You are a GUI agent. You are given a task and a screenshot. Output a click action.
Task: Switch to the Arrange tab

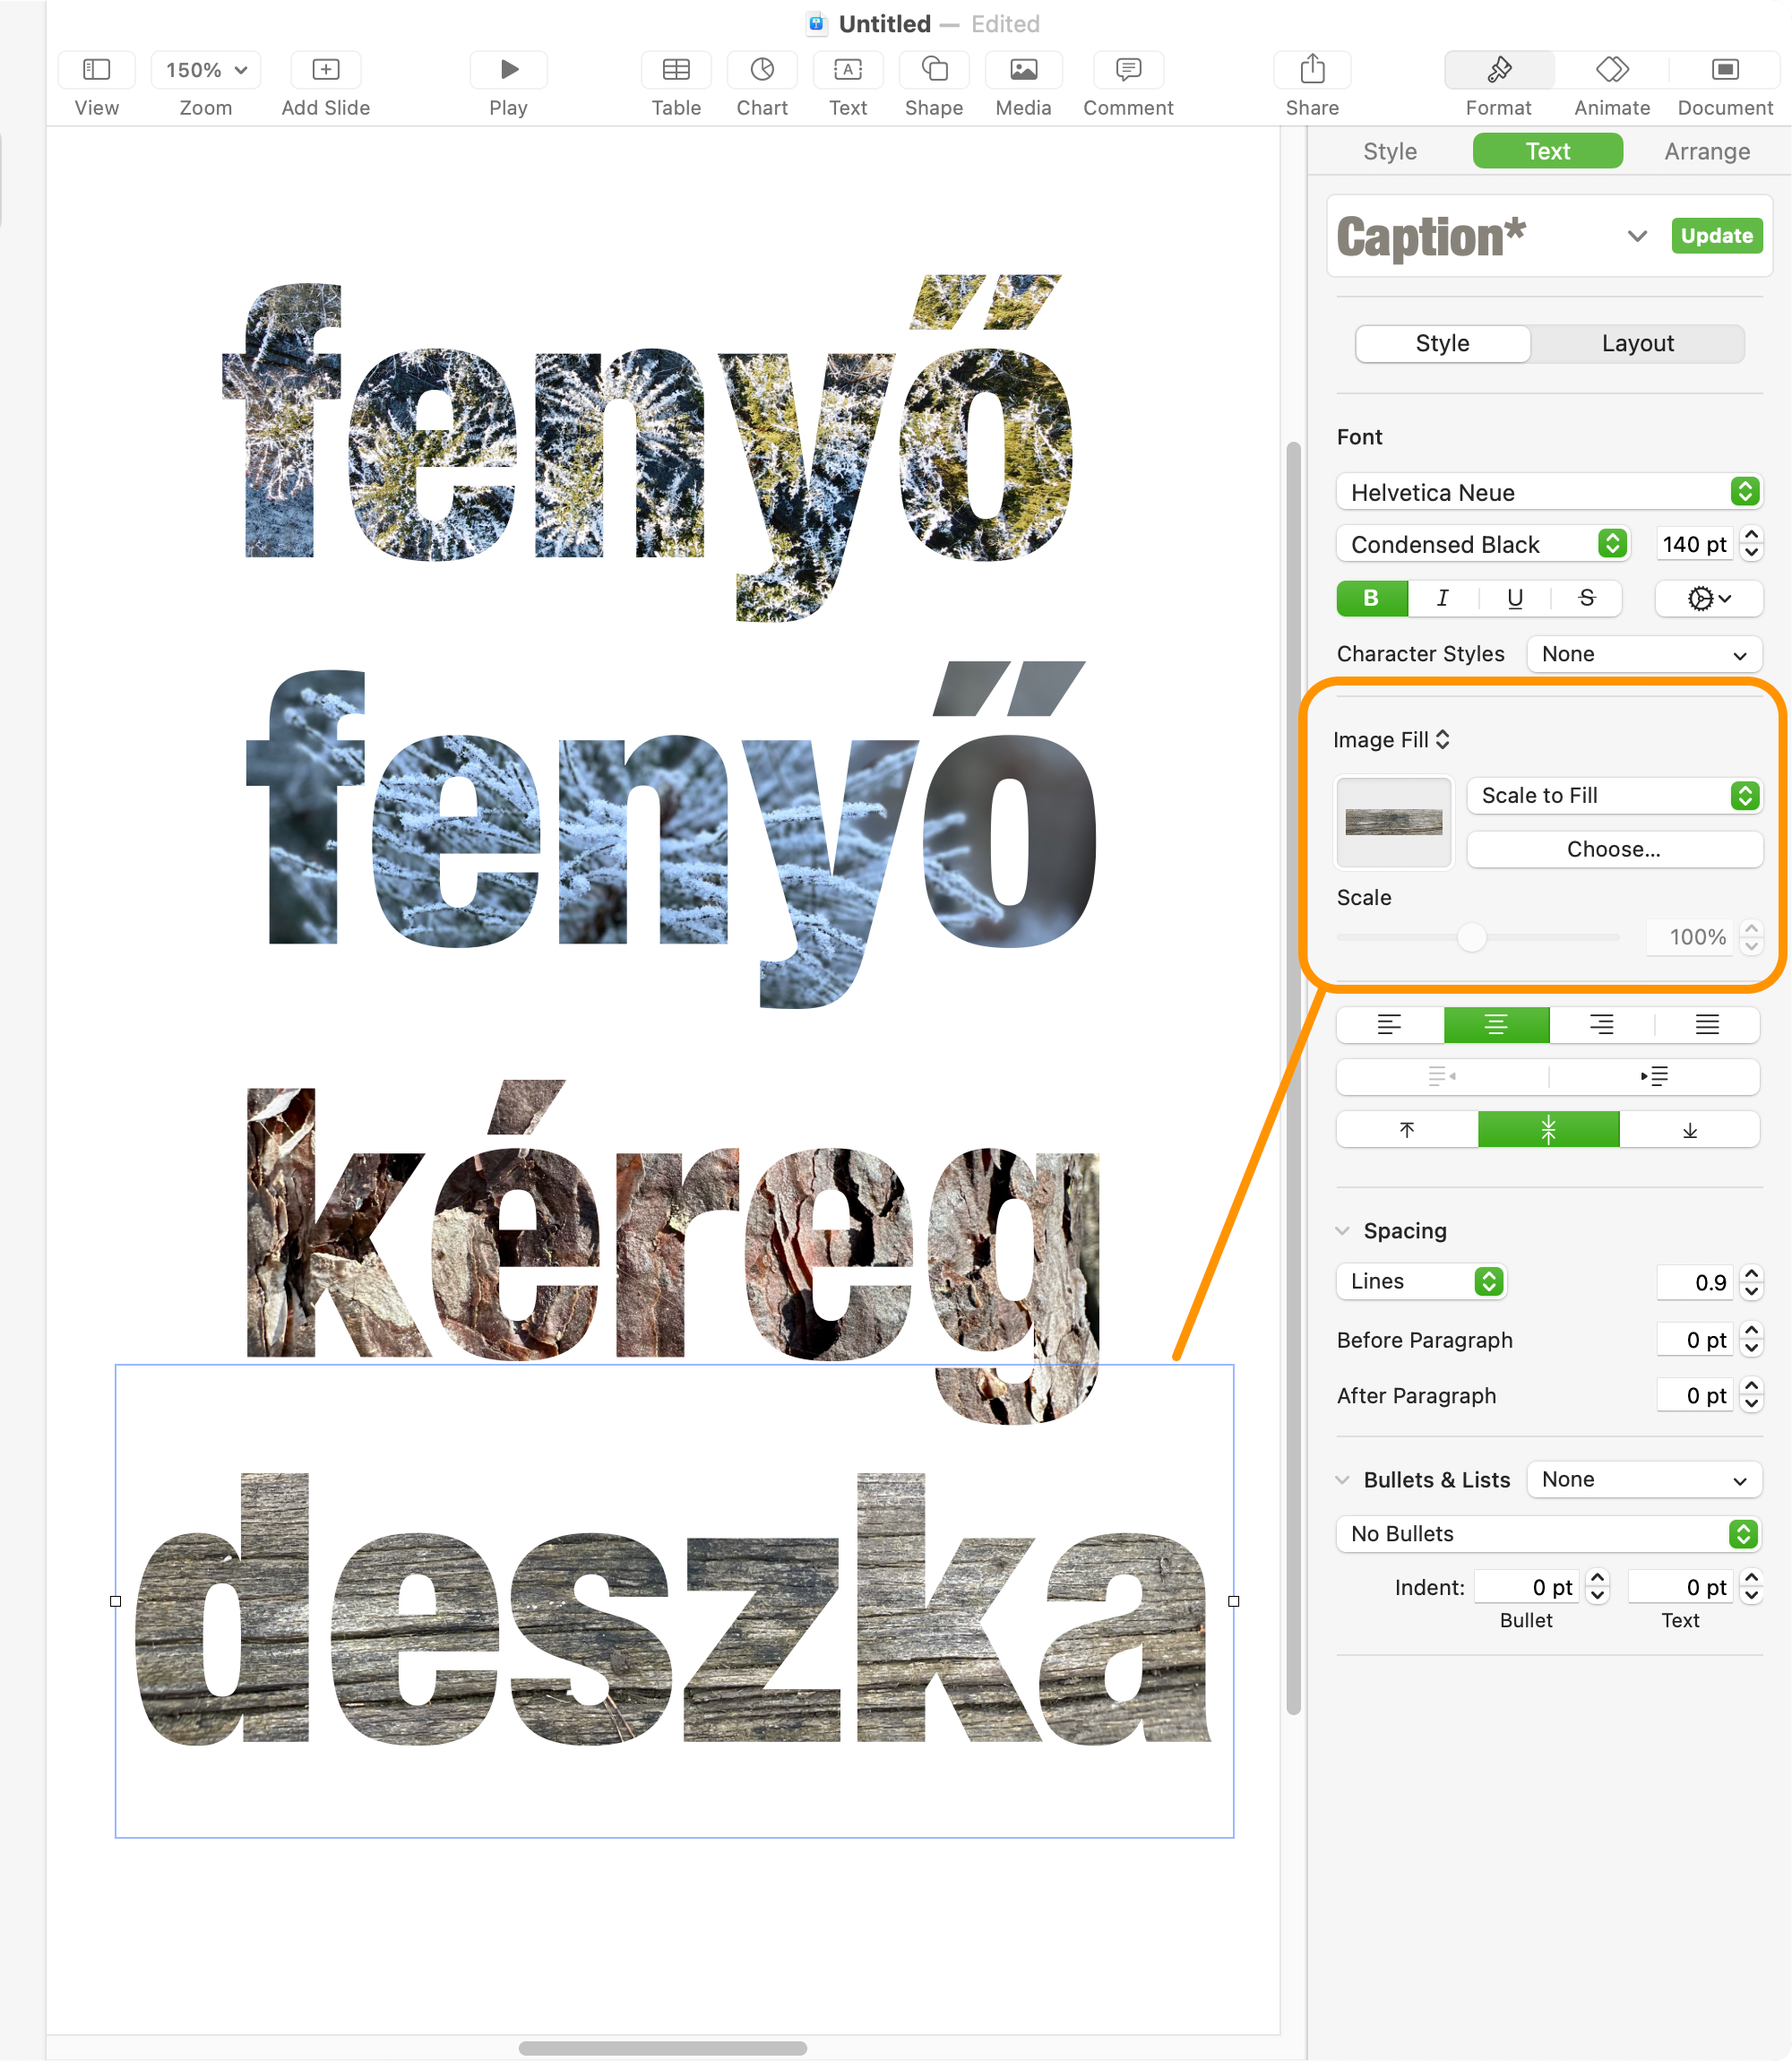tap(1706, 151)
